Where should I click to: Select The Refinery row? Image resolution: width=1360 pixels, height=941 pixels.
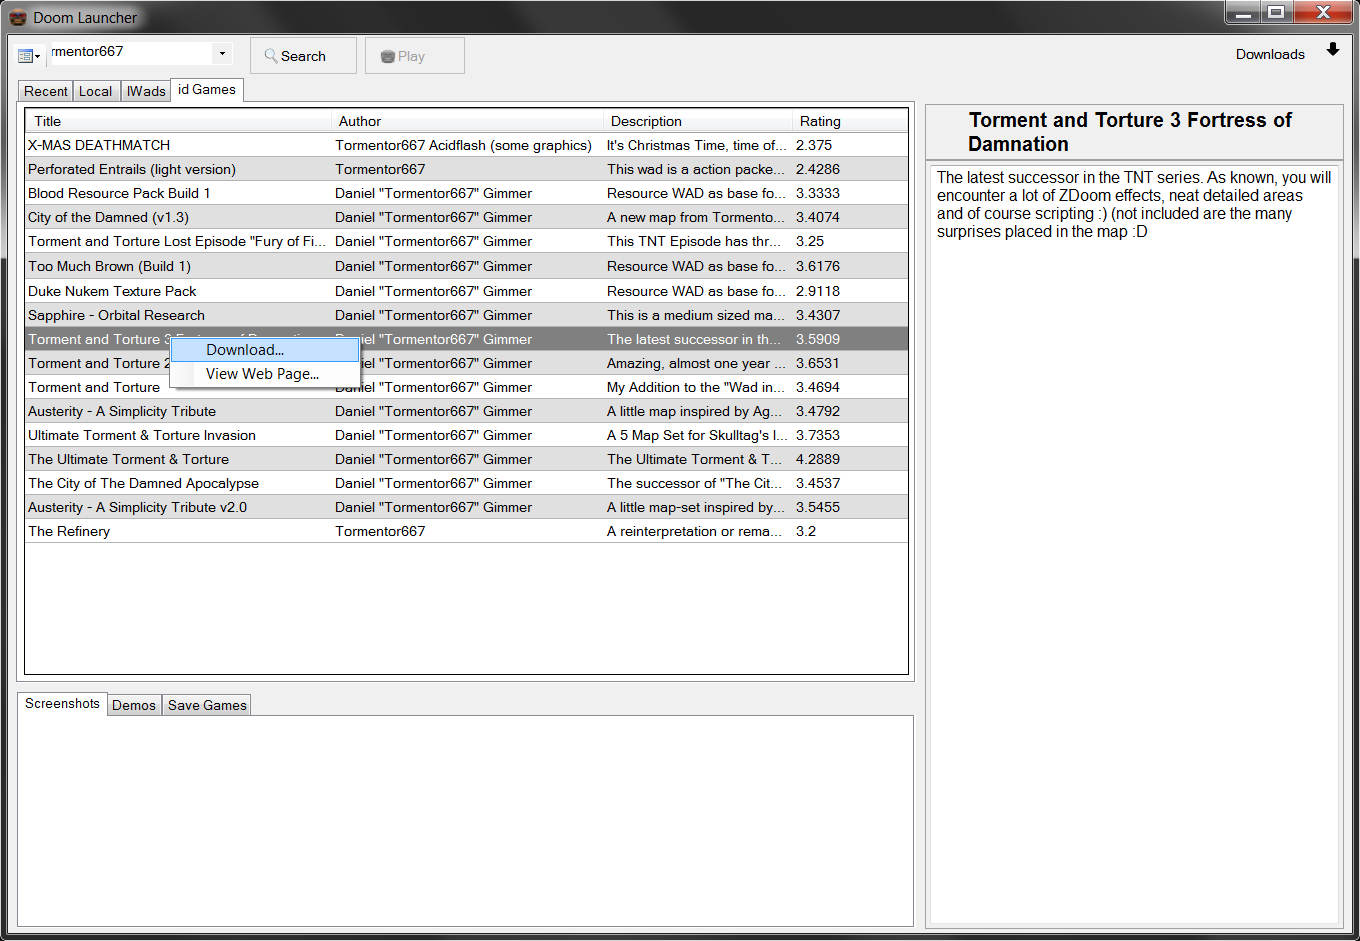point(69,531)
